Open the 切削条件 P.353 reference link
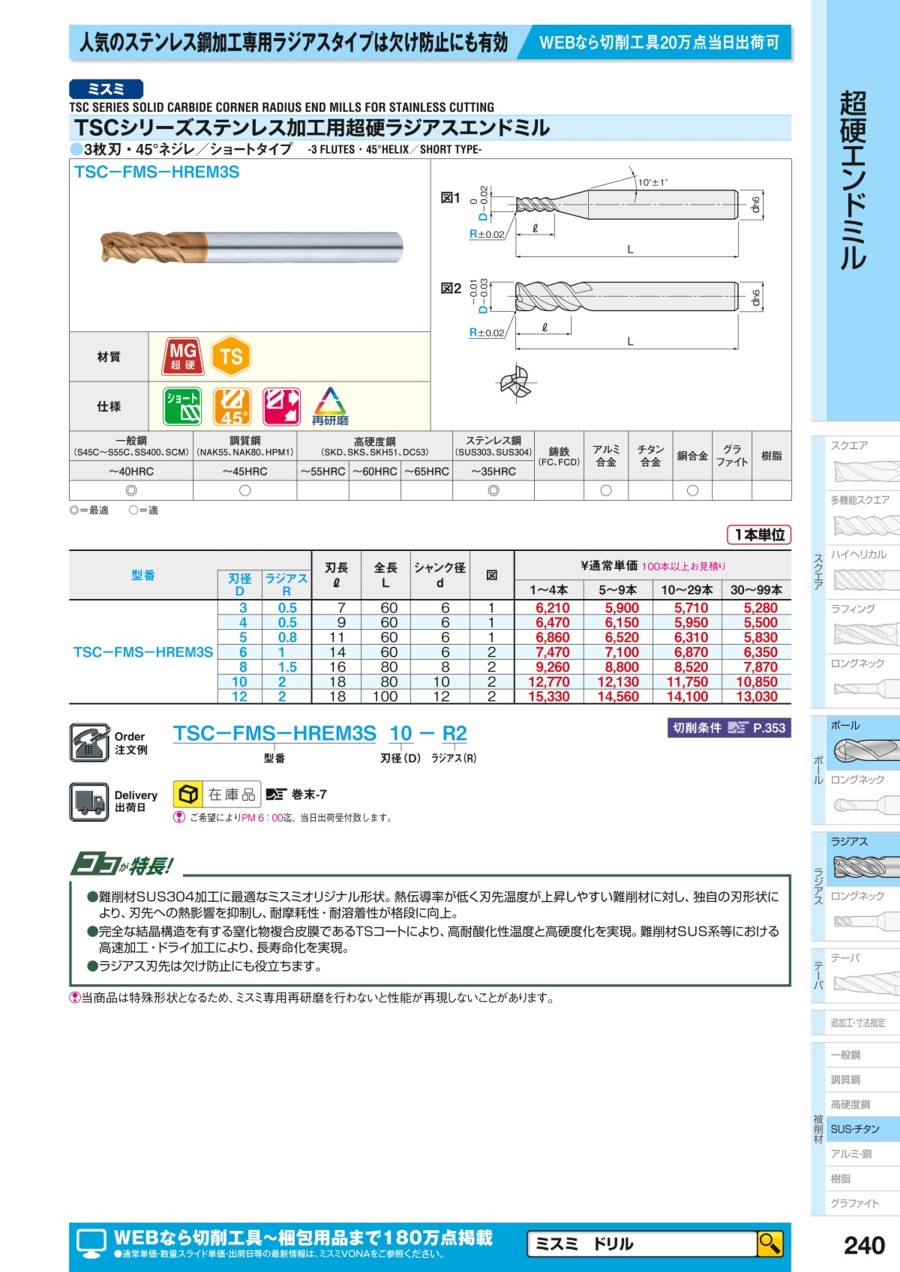The width and height of the screenshot is (900, 1272). [x=729, y=728]
